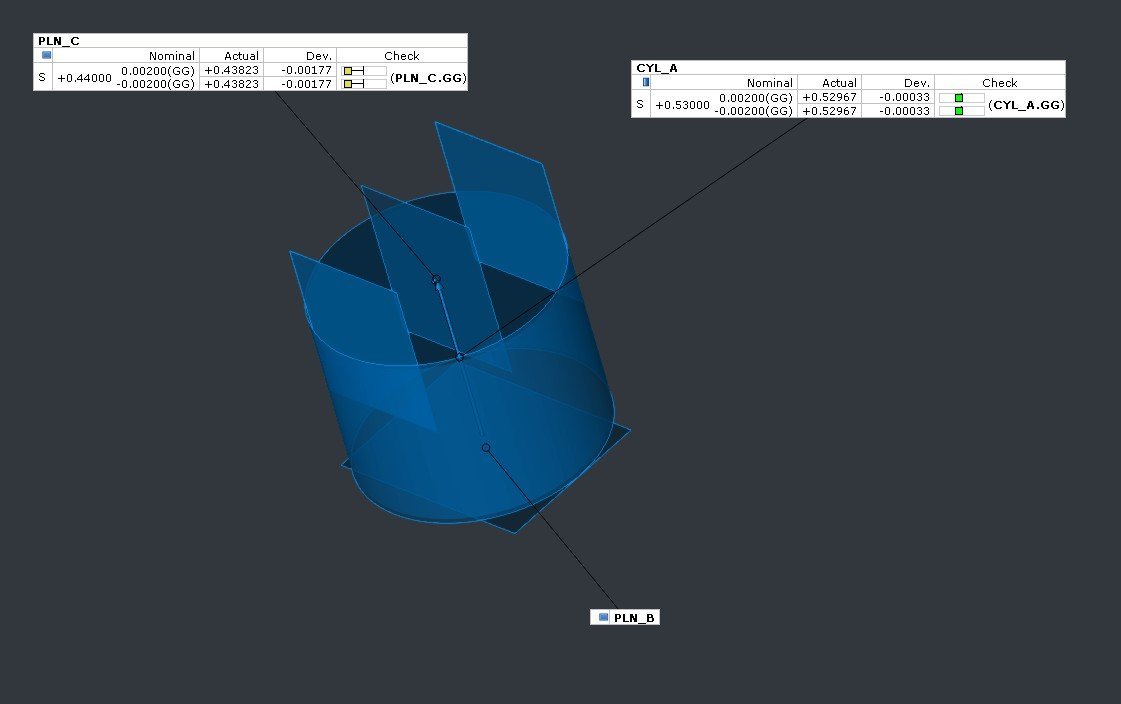1121x704 pixels.
Task: Click the CYL_A.GG check reference
Action: pos(1026,104)
